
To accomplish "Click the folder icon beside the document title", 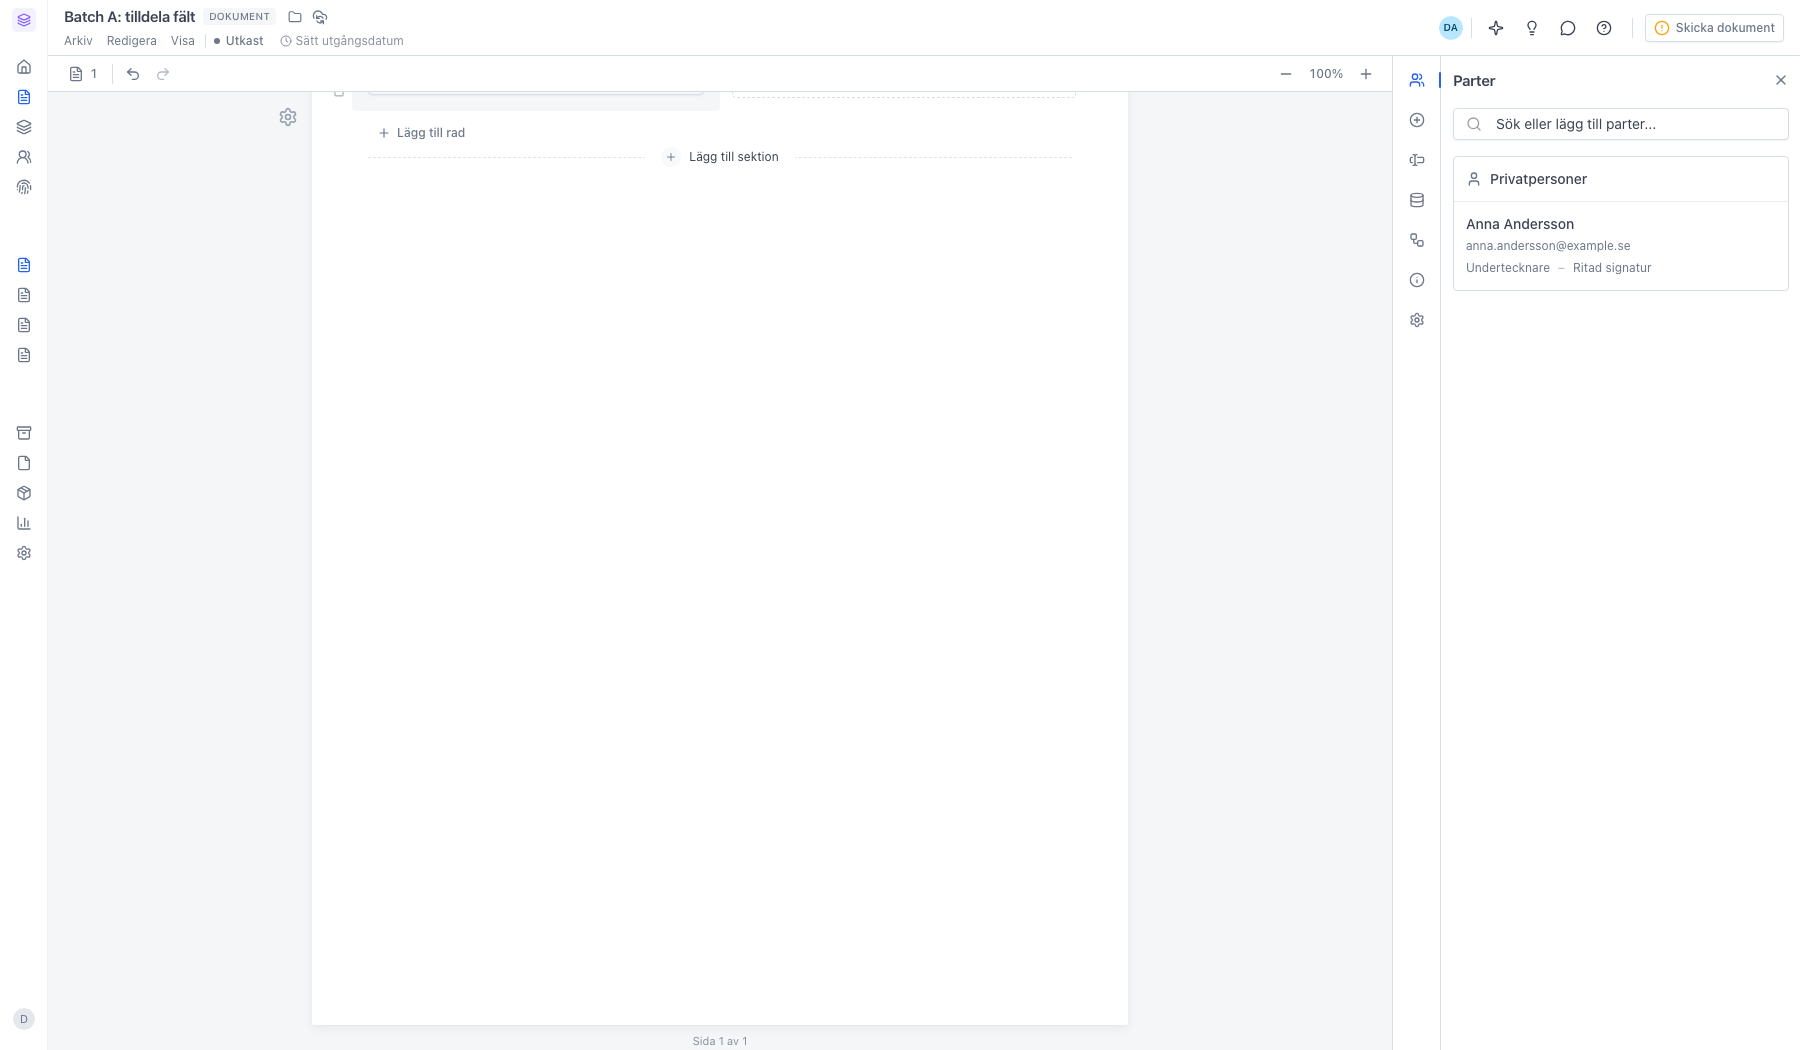I will (x=295, y=17).
